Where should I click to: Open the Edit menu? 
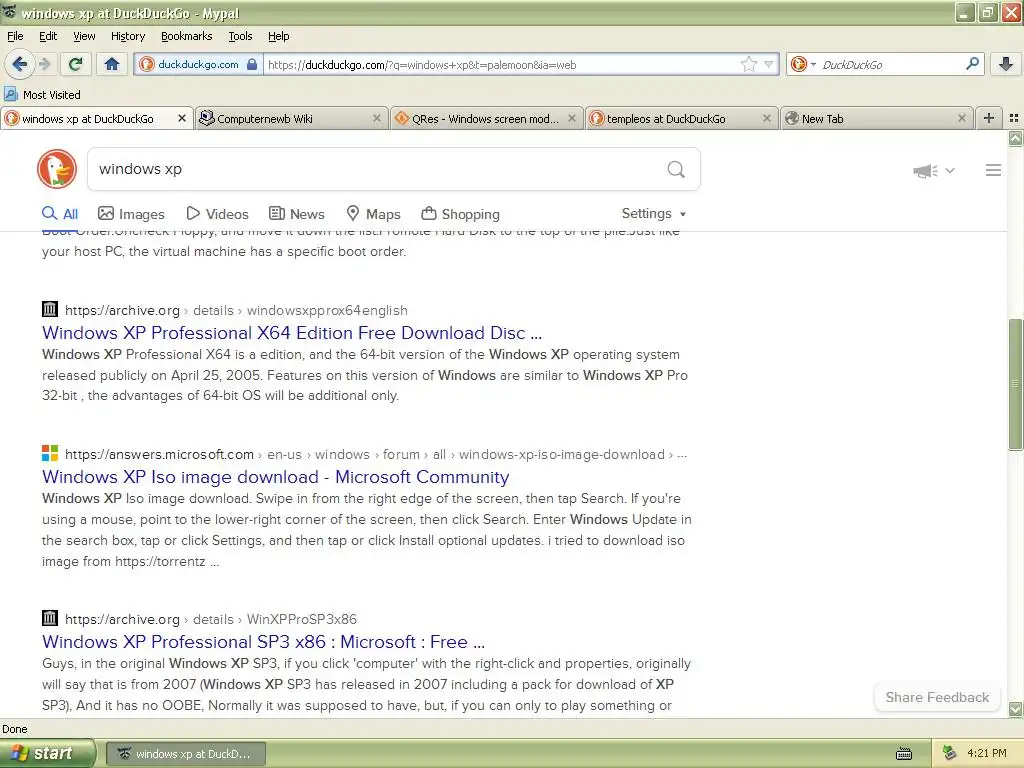[48, 36]
